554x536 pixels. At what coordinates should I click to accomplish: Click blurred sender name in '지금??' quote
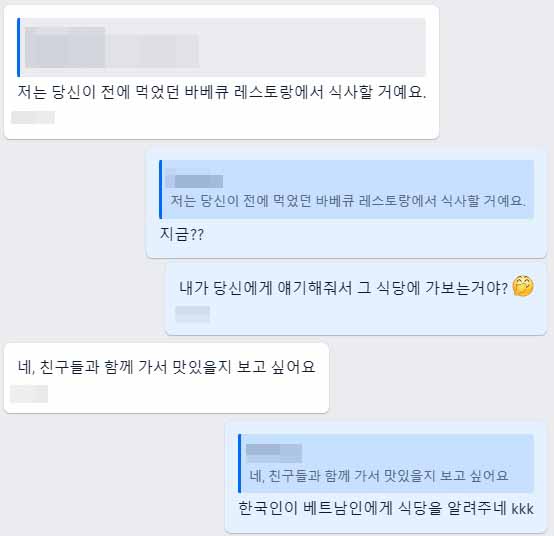[195, 181]
